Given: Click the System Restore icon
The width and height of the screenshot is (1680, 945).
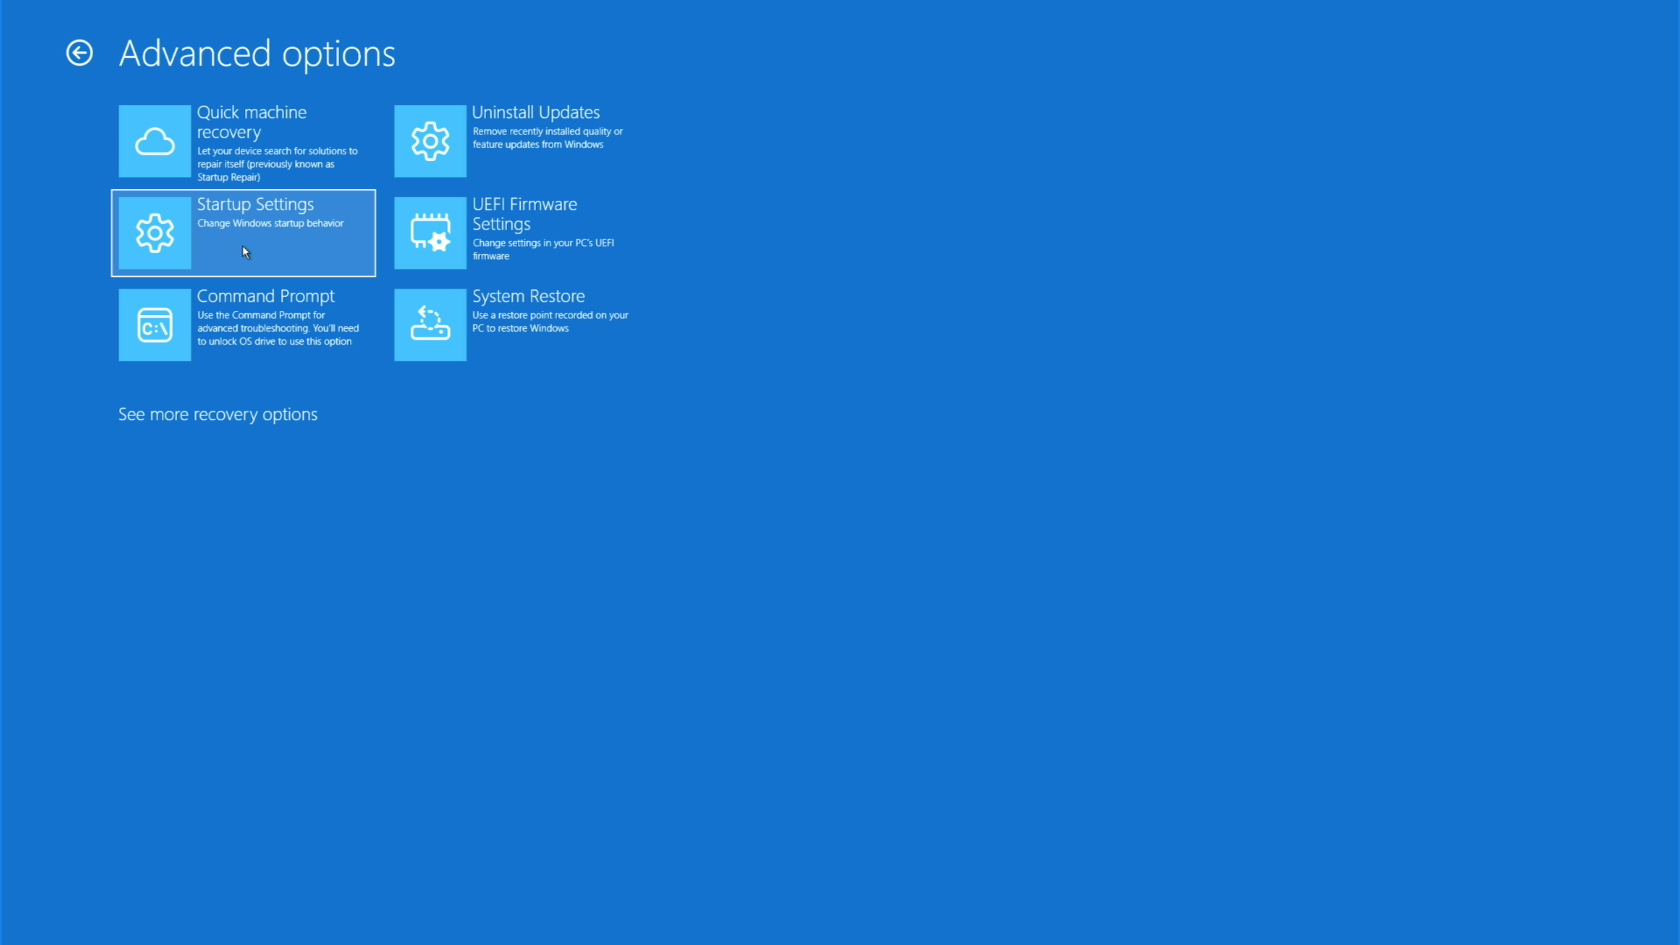Looking at the screenshot, I should 430,325.
